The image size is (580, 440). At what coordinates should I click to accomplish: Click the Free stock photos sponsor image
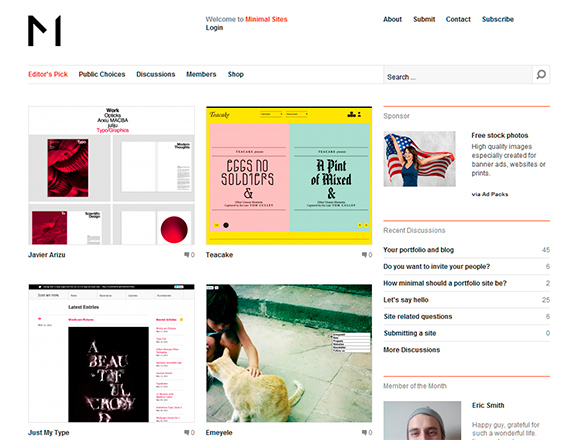[x=419, y=159]
